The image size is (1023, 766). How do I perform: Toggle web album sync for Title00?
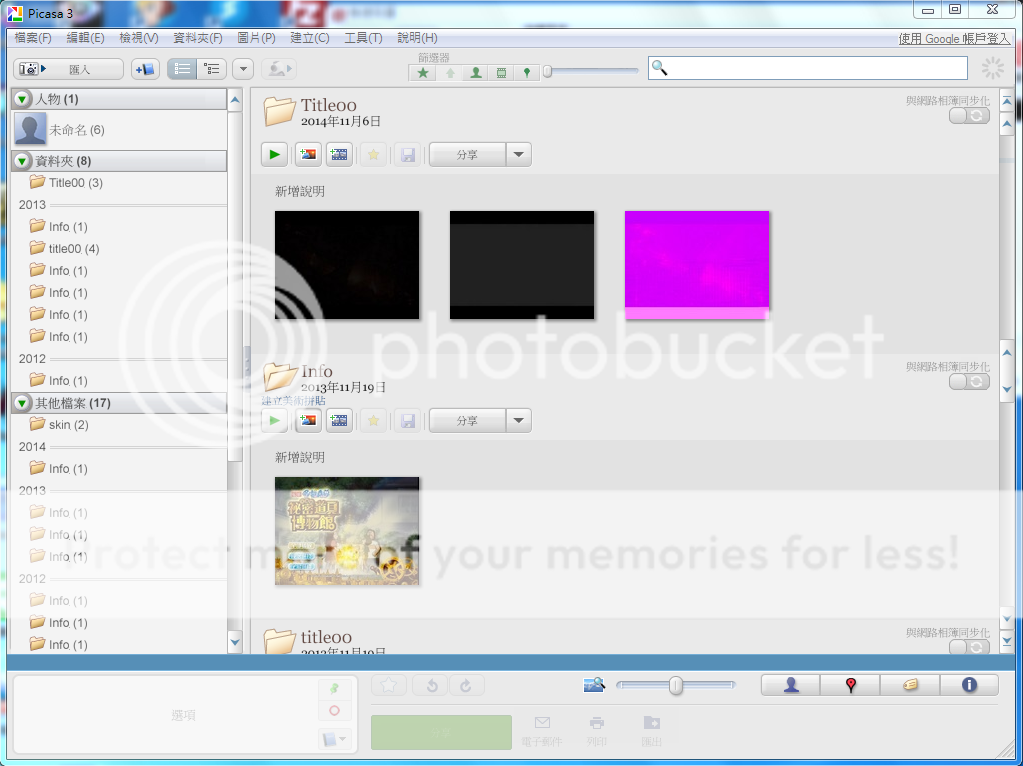tap(967, 113)
